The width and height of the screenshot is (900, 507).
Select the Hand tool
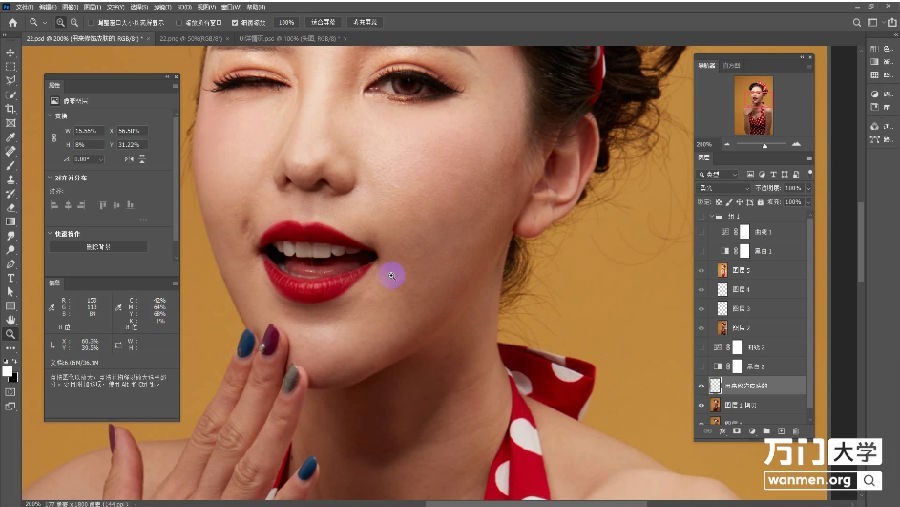(x=10, y=320)
